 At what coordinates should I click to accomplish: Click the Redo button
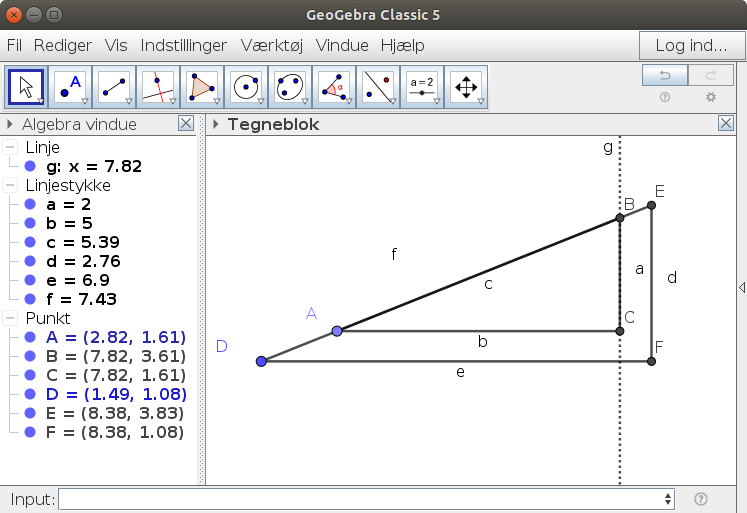(x=711, y=75)
